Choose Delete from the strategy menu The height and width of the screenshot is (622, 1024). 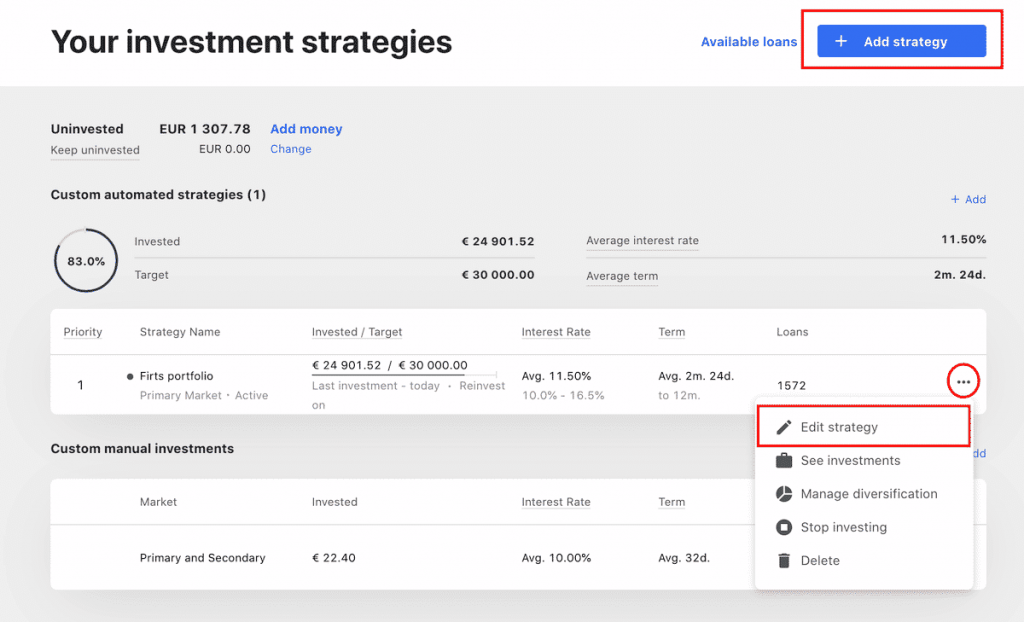[863, 561]
